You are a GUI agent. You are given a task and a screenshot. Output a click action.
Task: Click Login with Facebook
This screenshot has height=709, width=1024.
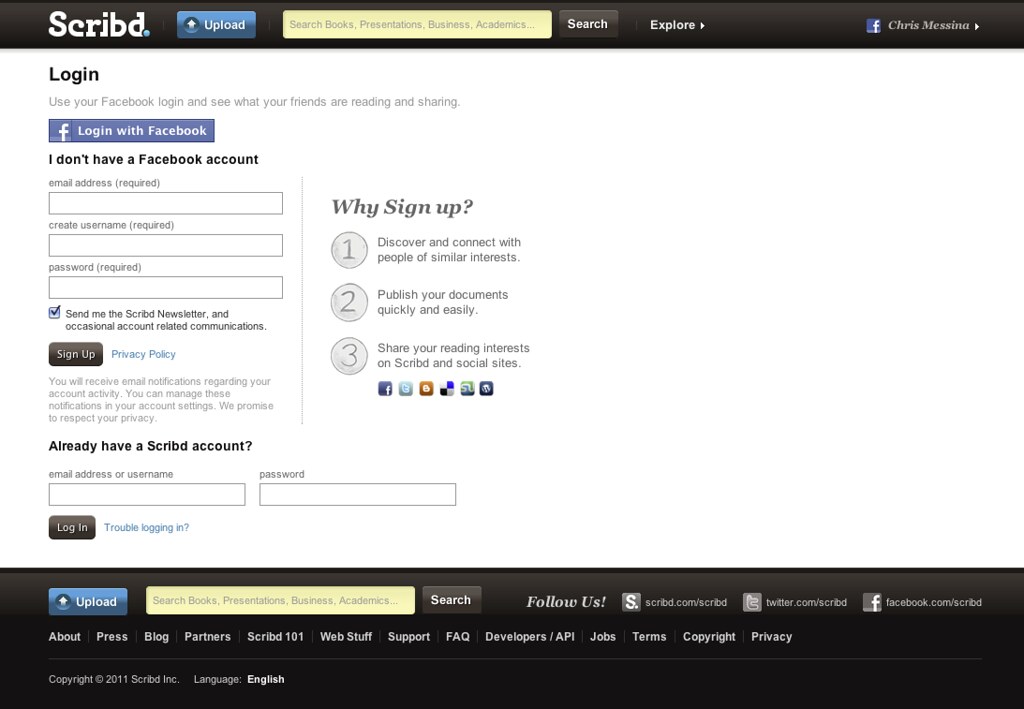click(131, 131)
